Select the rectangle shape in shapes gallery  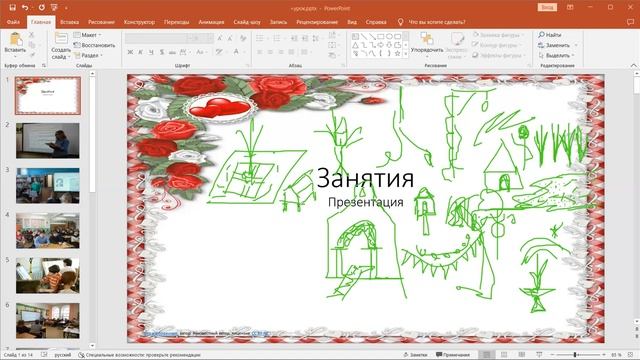click(380, 37)
